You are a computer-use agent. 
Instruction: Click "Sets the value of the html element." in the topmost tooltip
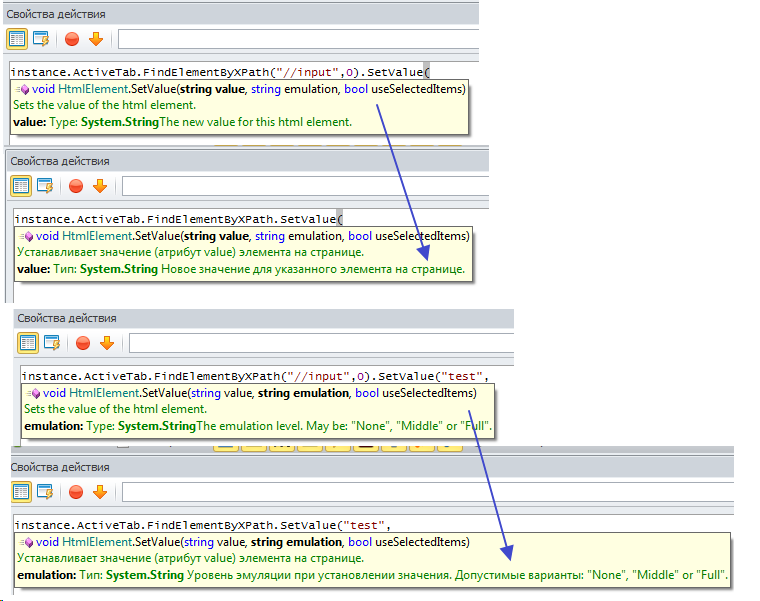pos(105,105)
